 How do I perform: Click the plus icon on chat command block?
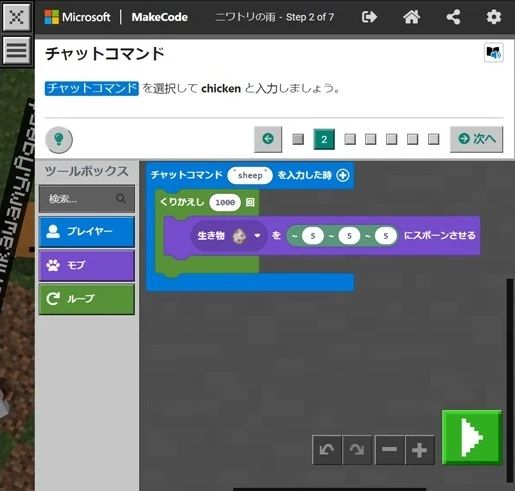tap(343, 175)
